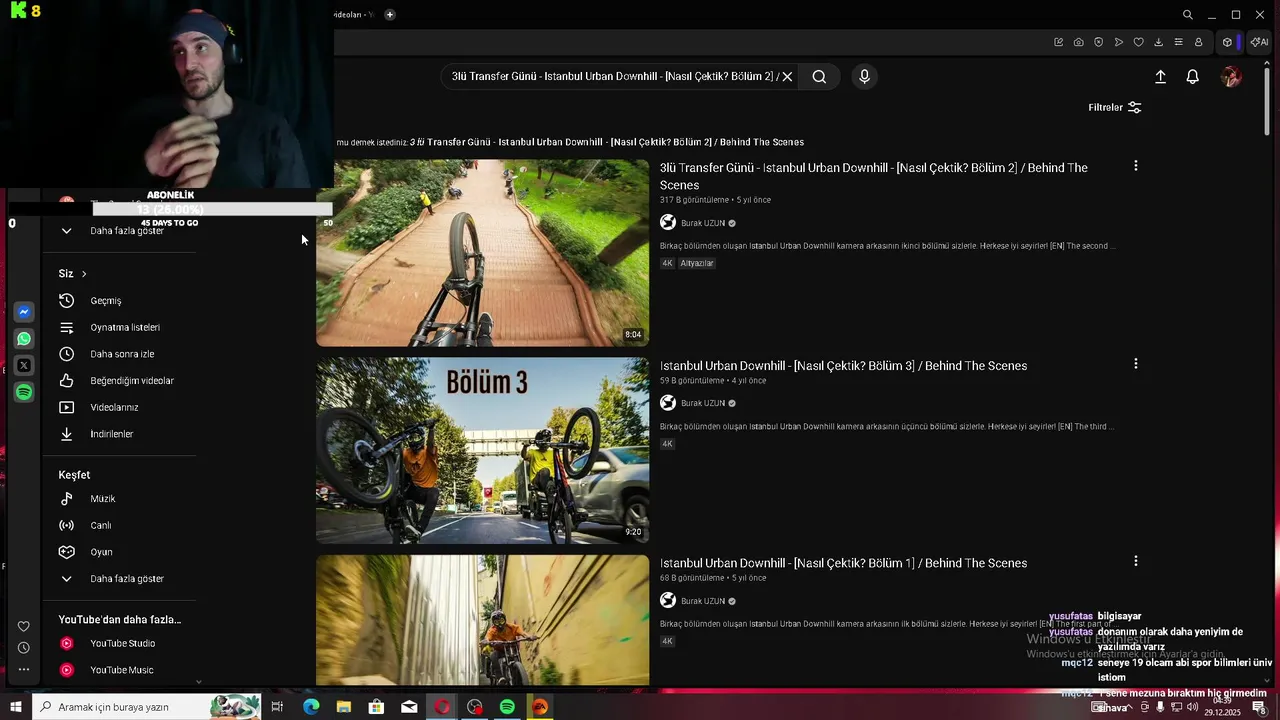Play the Bölüm 3 video thumbnail

[482, 450]
